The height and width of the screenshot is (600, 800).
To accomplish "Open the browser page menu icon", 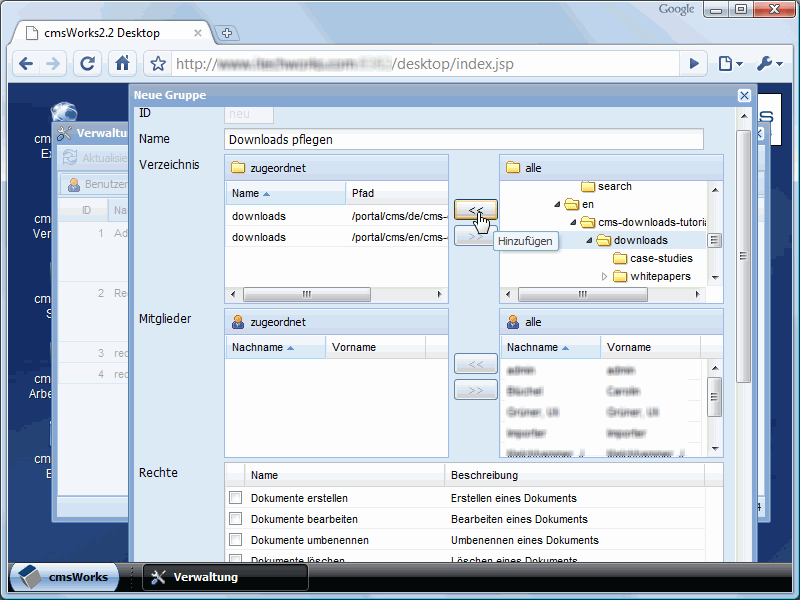I will coord(730,64).
